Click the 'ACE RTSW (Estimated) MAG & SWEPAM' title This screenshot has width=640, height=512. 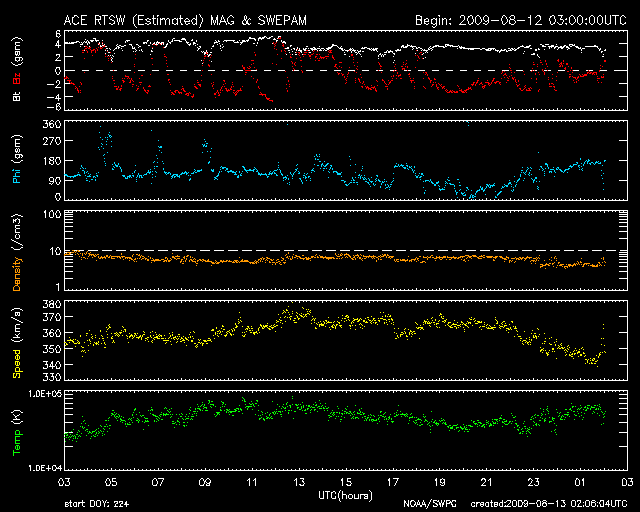point(185,20)
